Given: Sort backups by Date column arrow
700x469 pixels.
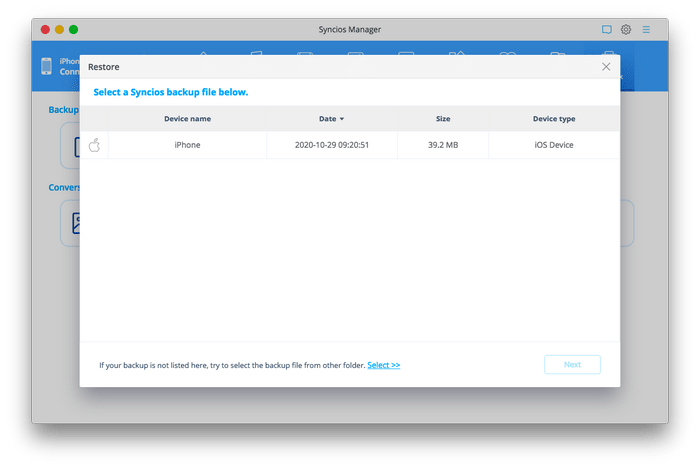Looking at the screenshot, I should (342, 119).
